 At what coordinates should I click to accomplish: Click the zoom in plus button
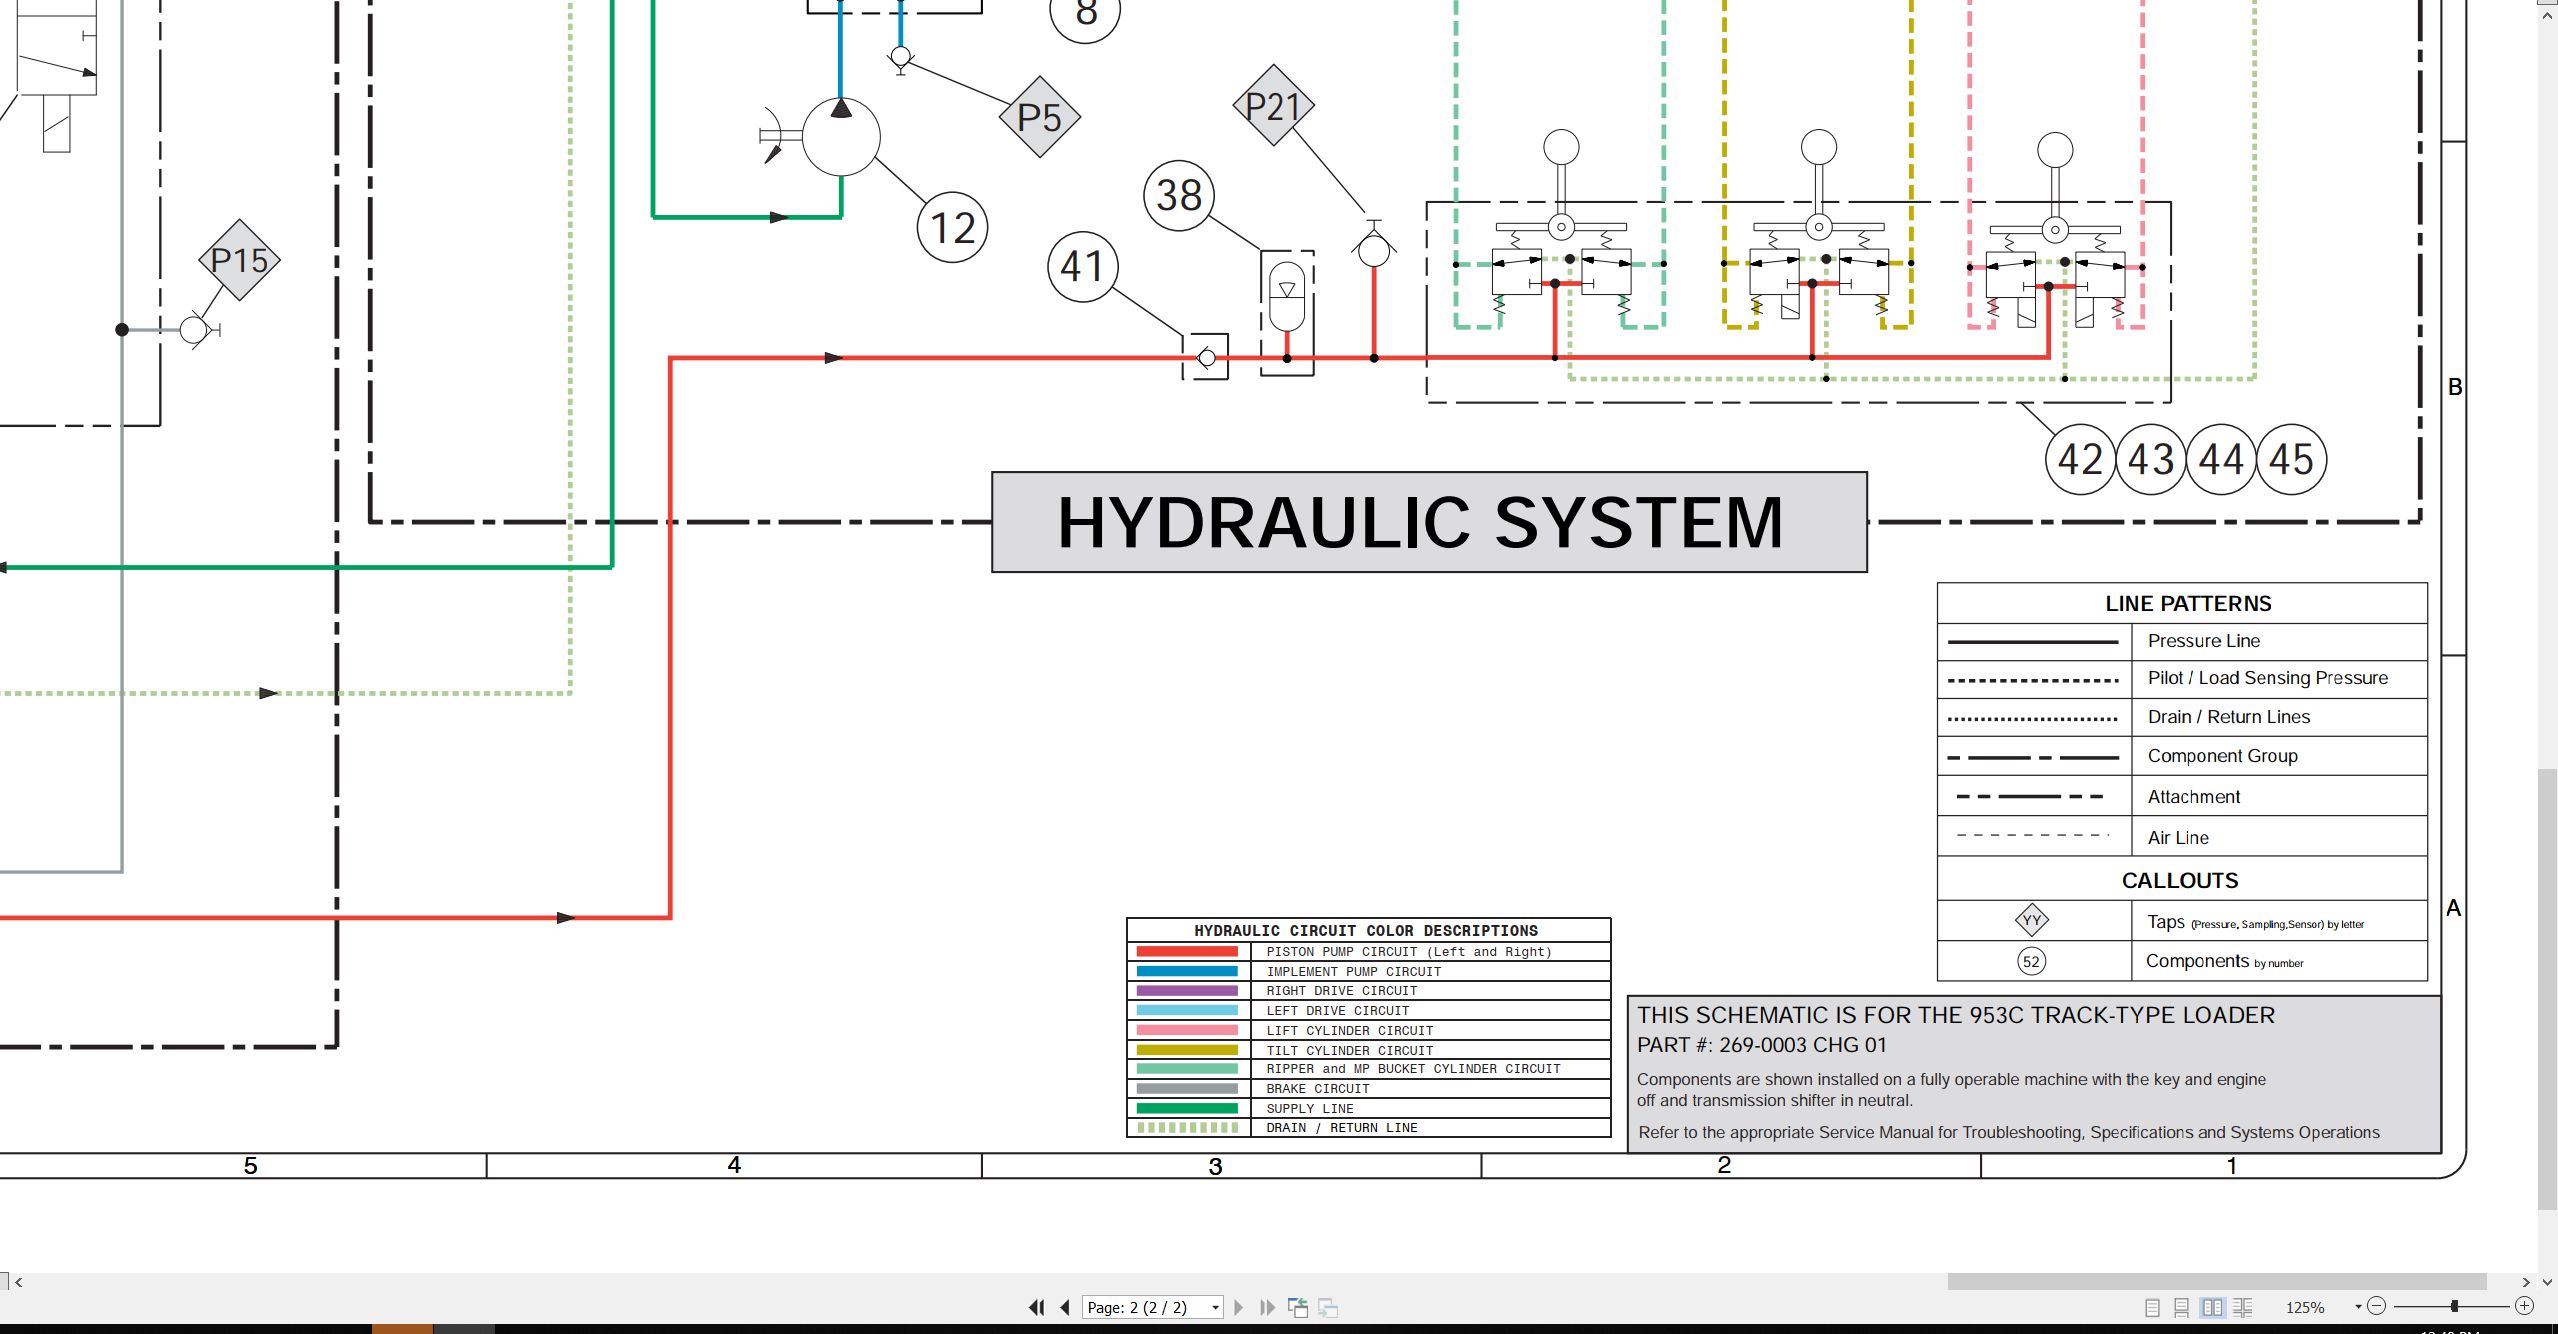pos(2524,1306)
